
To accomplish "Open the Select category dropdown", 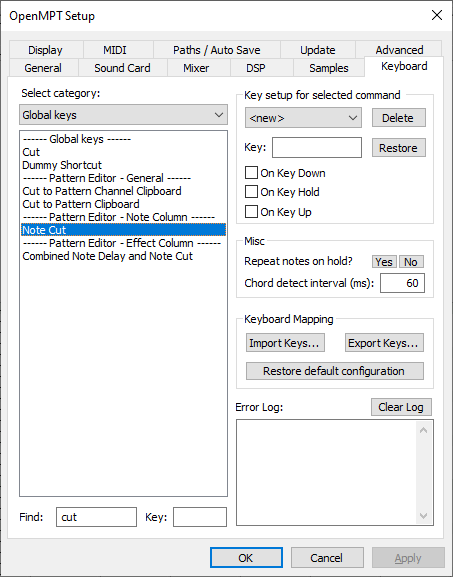I will click(123, 115).
